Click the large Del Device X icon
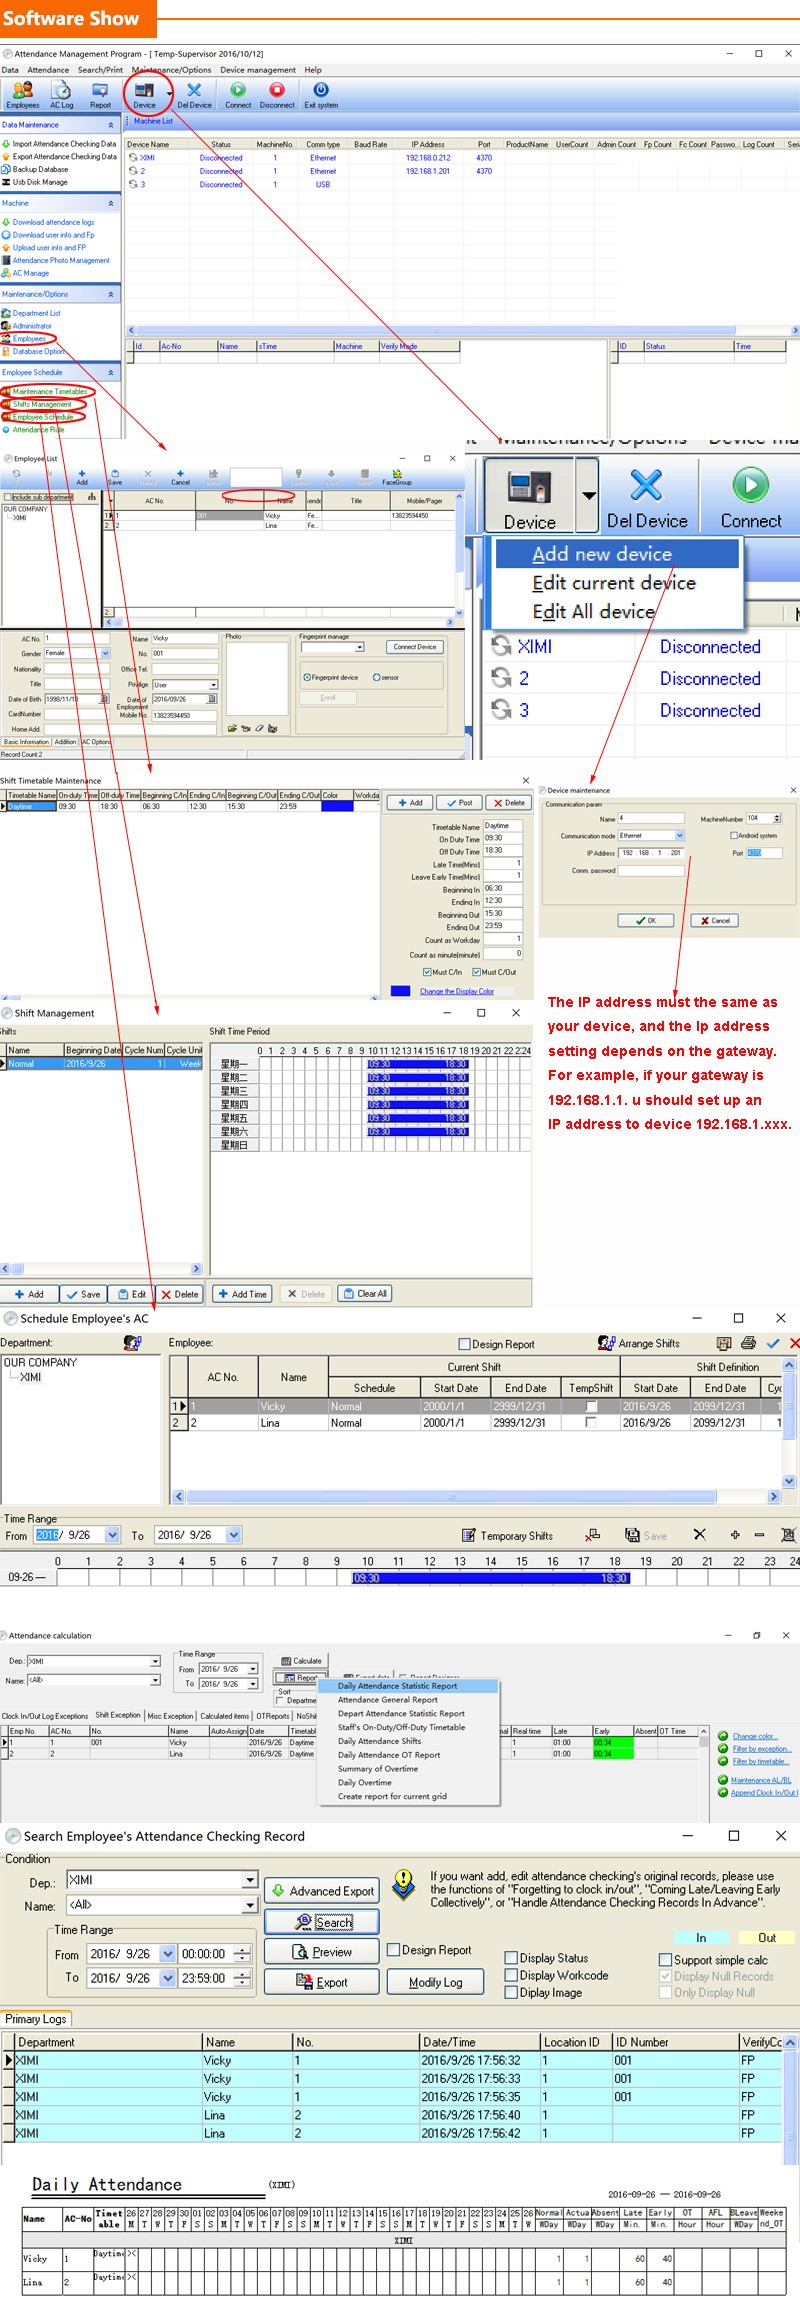The image size is (800, 2324). (647, 485)
